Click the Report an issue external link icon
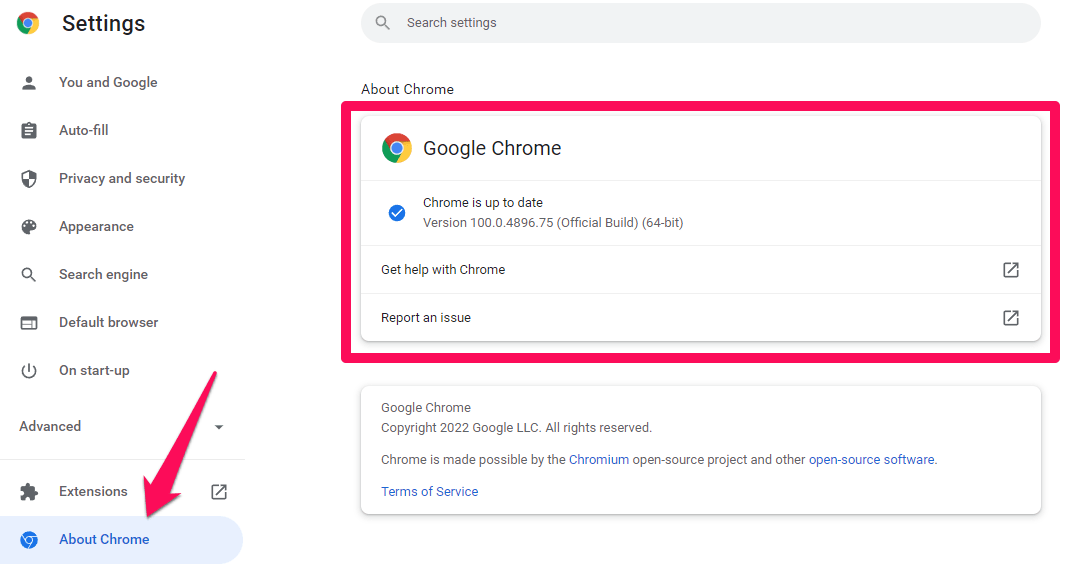1080x576 pixels. tap(1011, 317)
